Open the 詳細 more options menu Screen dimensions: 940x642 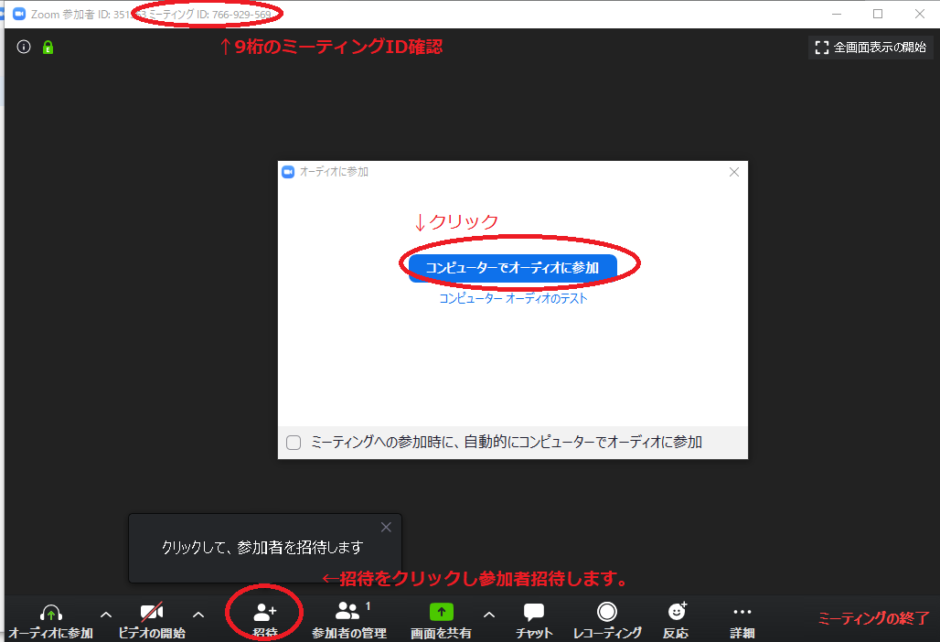[x=742, y=618]
